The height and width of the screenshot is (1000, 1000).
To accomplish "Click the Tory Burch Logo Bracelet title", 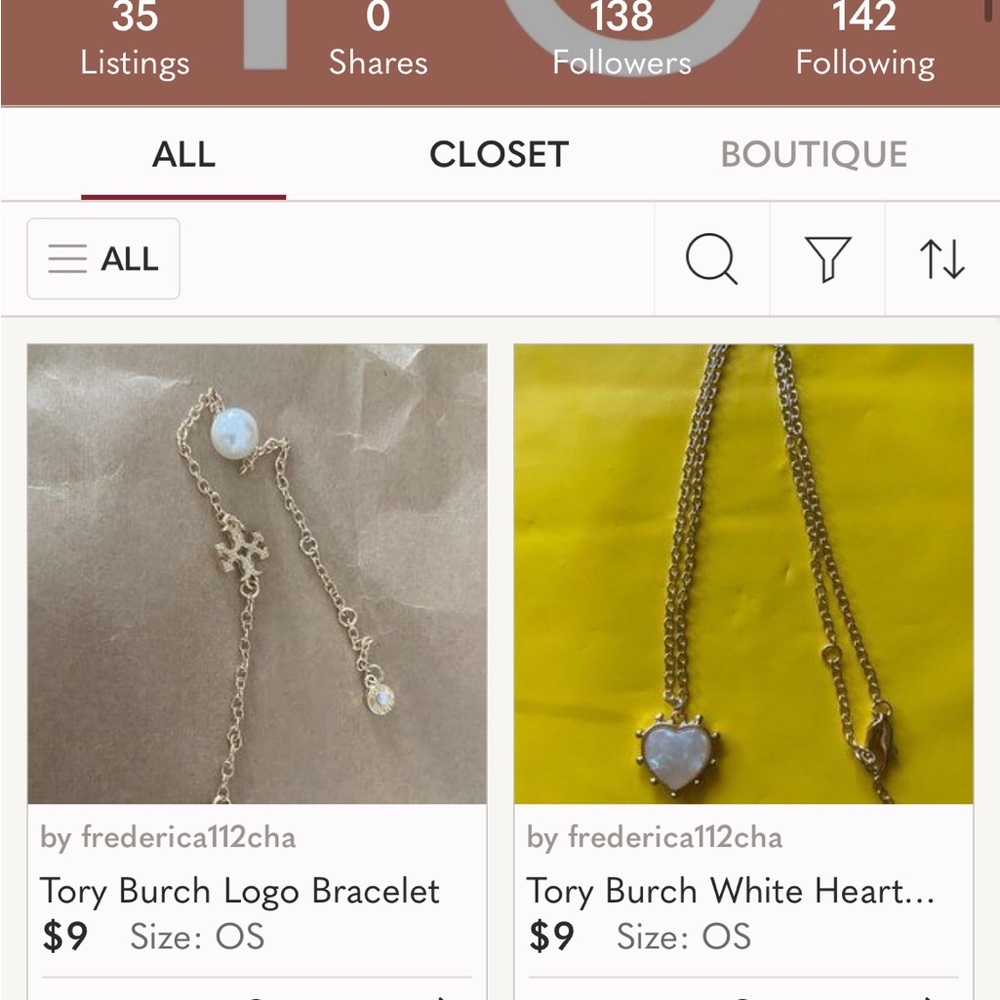I will [240, 890].
